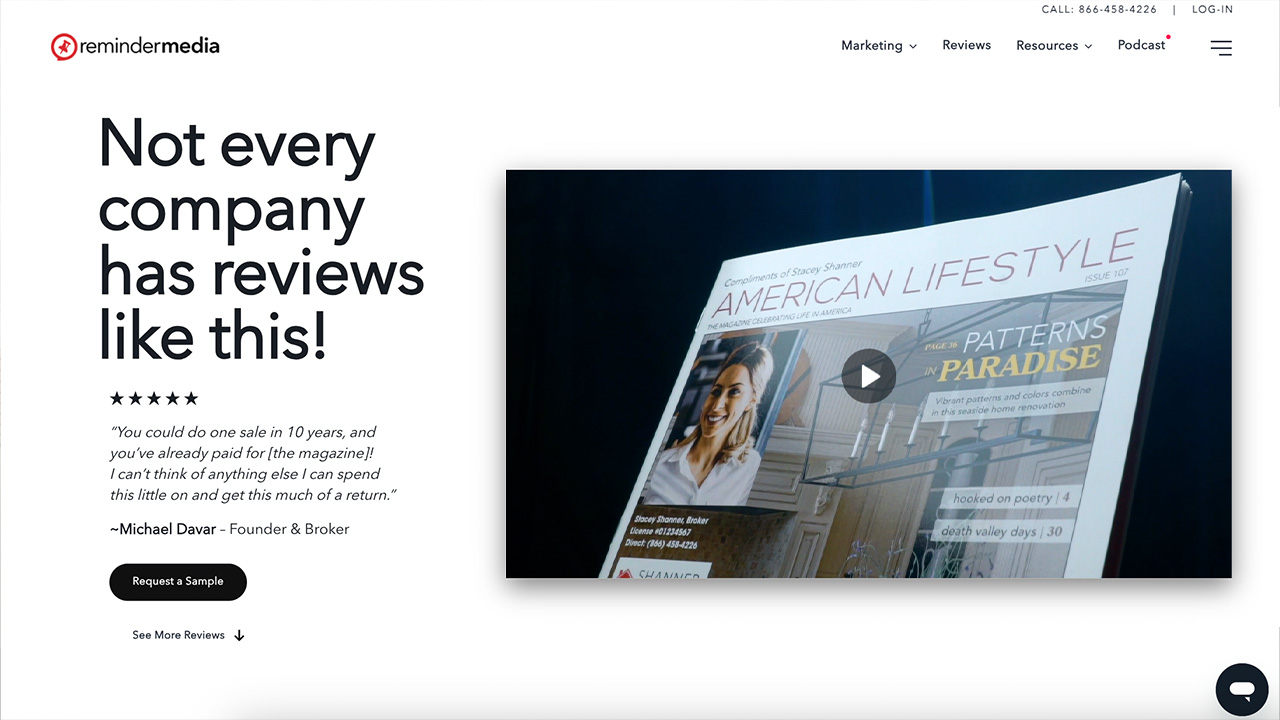Expand the Resources dropdown menu

tap(1047, 46)
